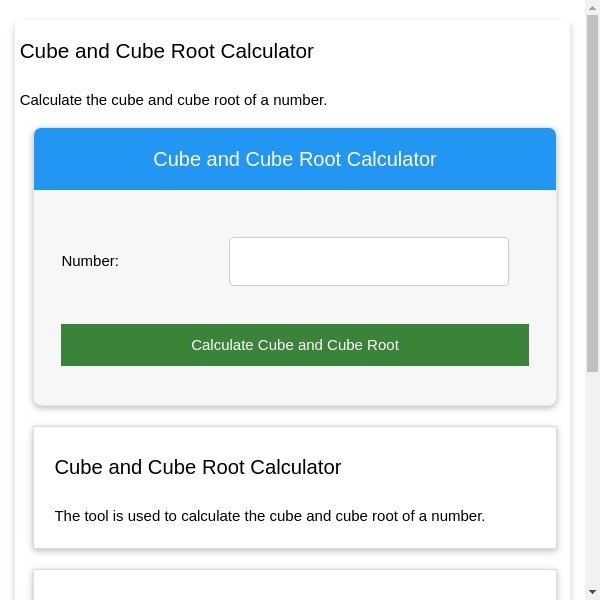Click the partially visible card at the bottom
Screen dimensions: 600x600
[x=295, y=586]
